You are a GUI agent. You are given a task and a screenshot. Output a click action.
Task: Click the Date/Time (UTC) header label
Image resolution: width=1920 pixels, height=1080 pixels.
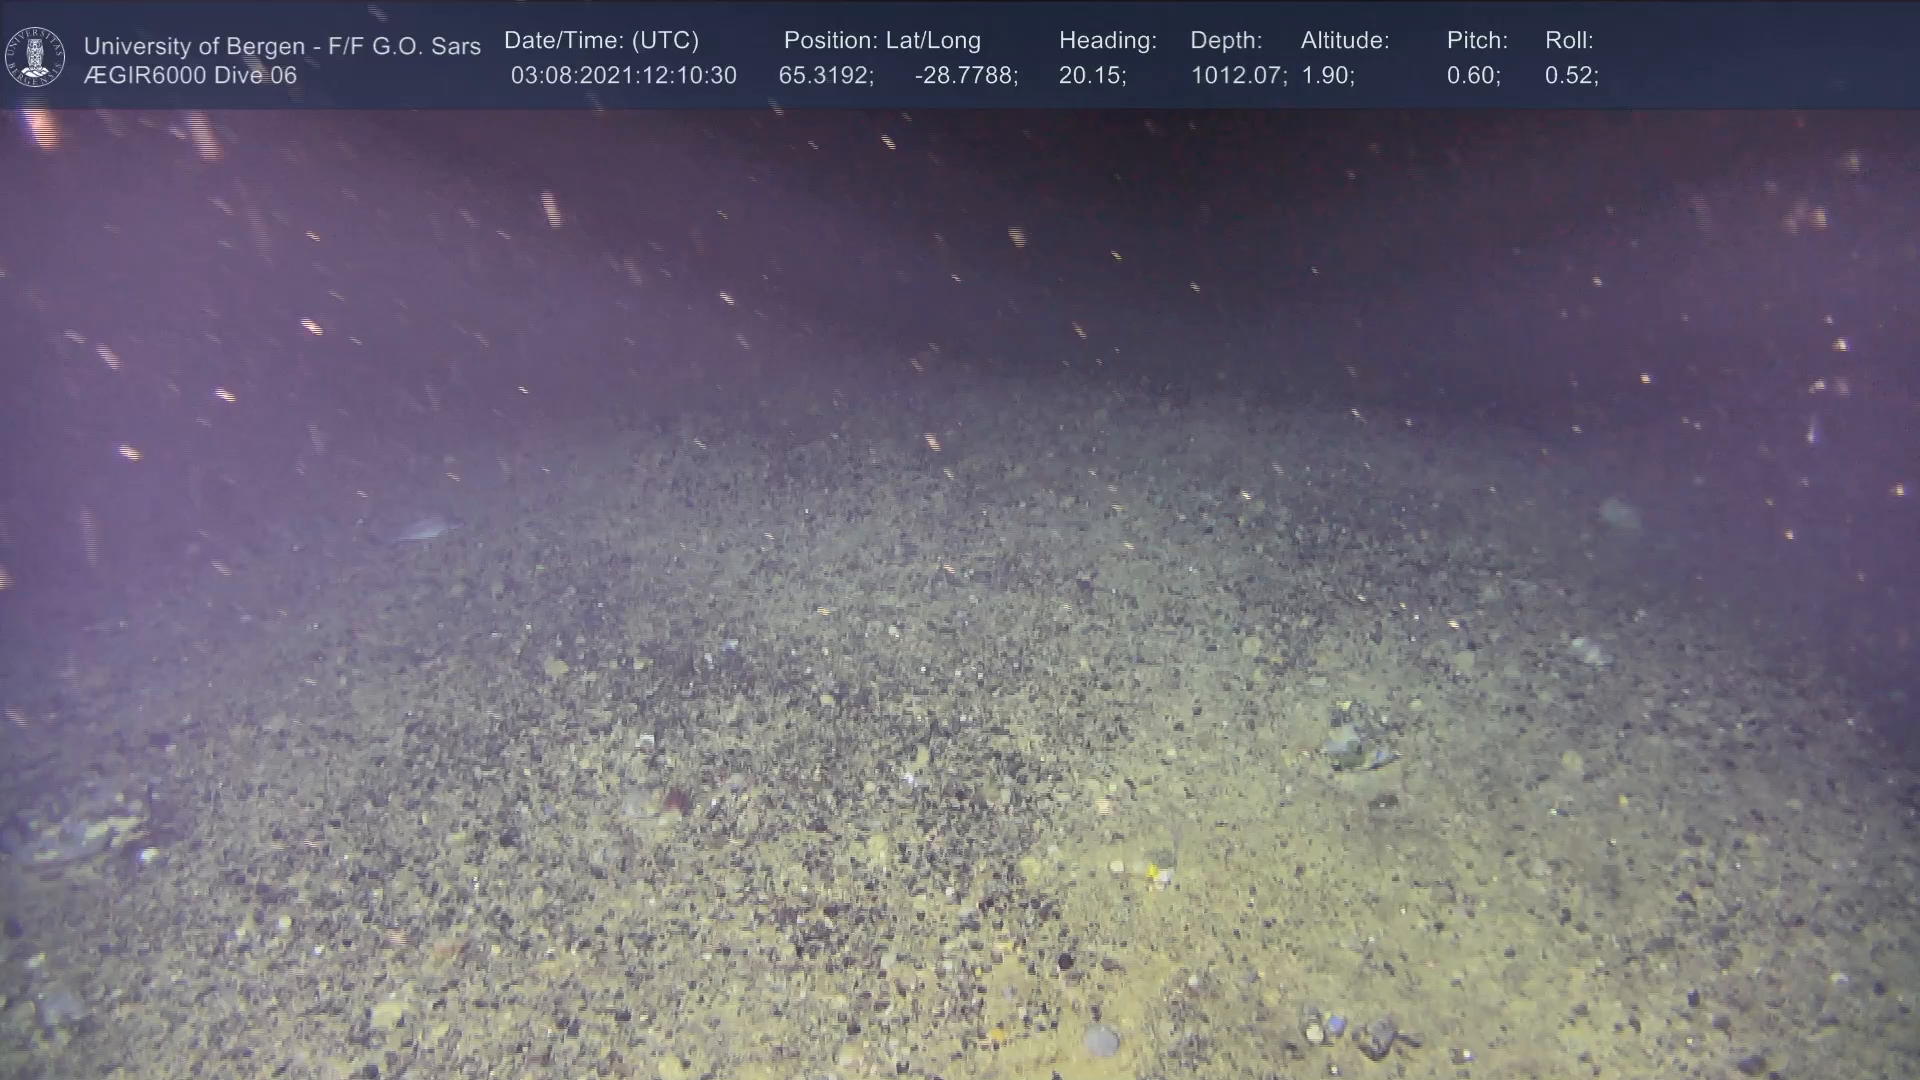click(x=601, y=41)
